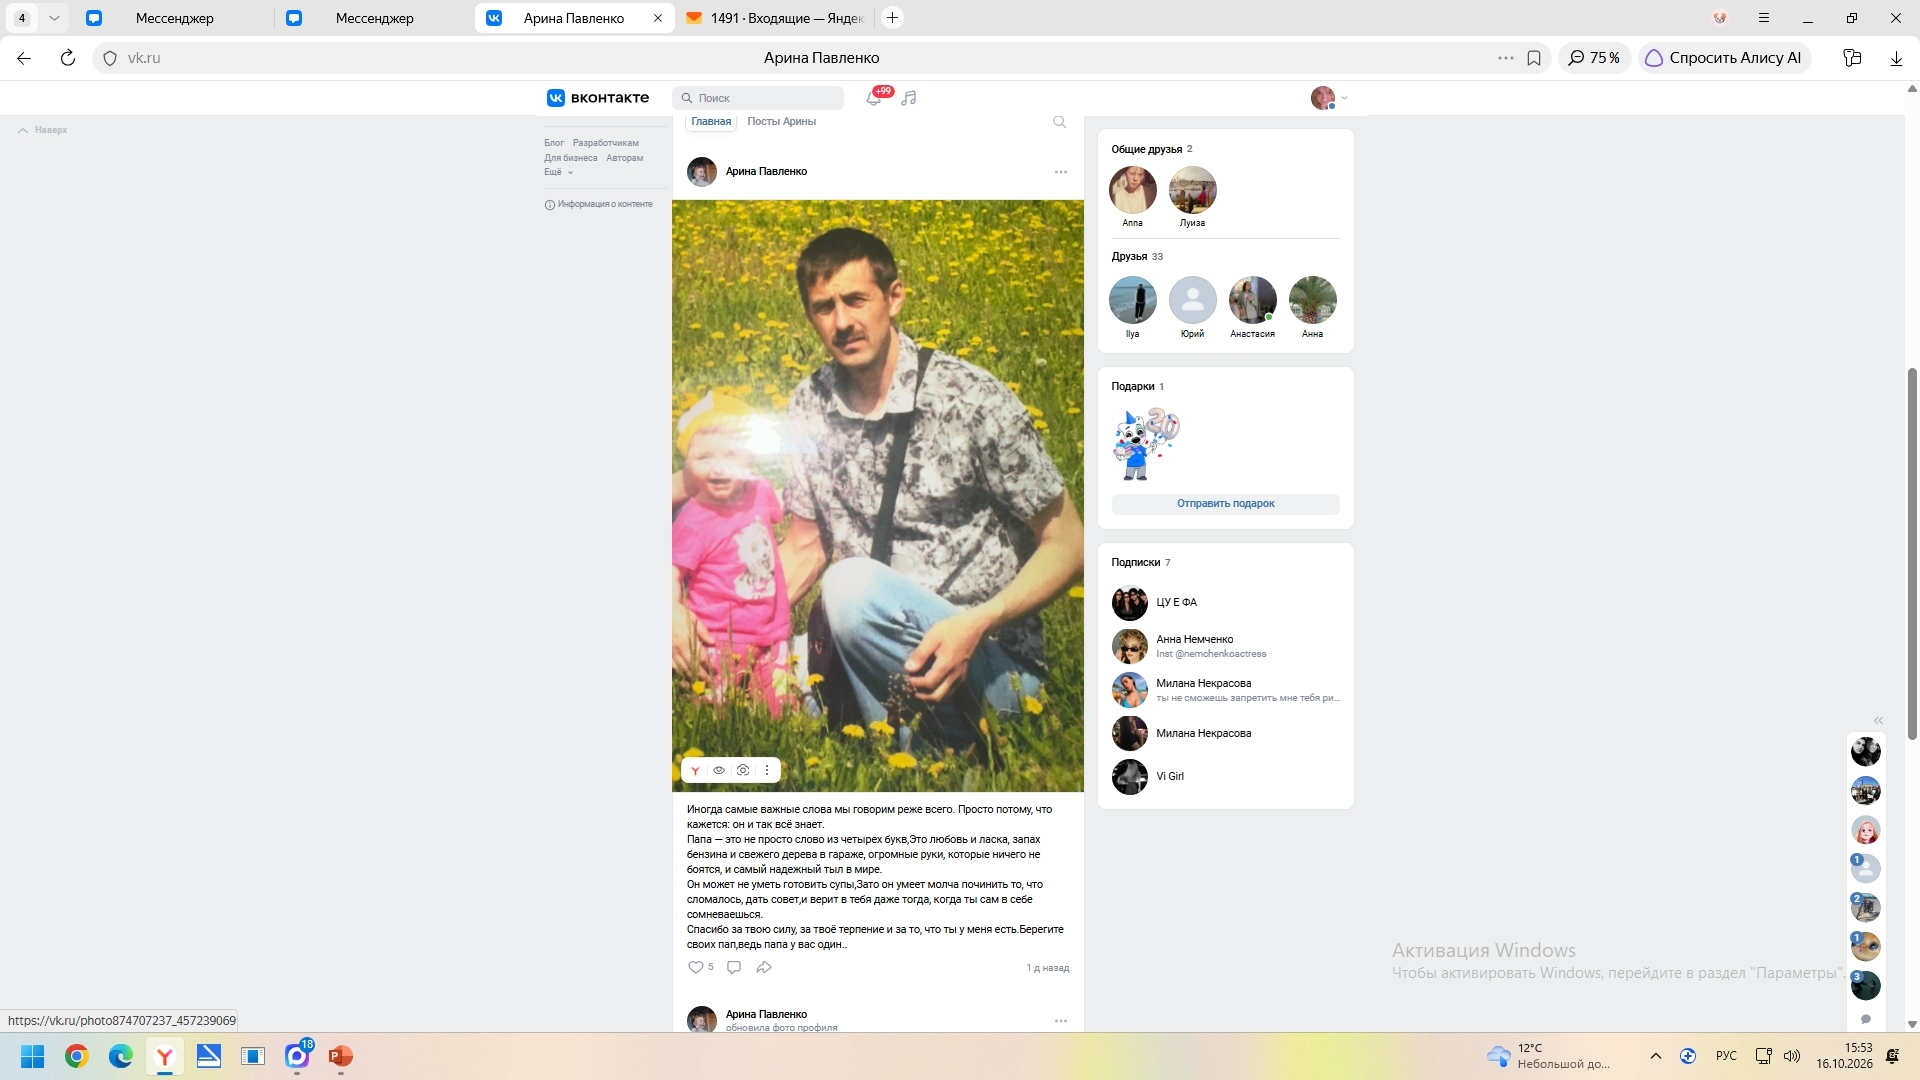The height and width of the screenshot is (1080, 1920).
Task: Open friend Анастасия avatar
Action: pos(1252,300)
